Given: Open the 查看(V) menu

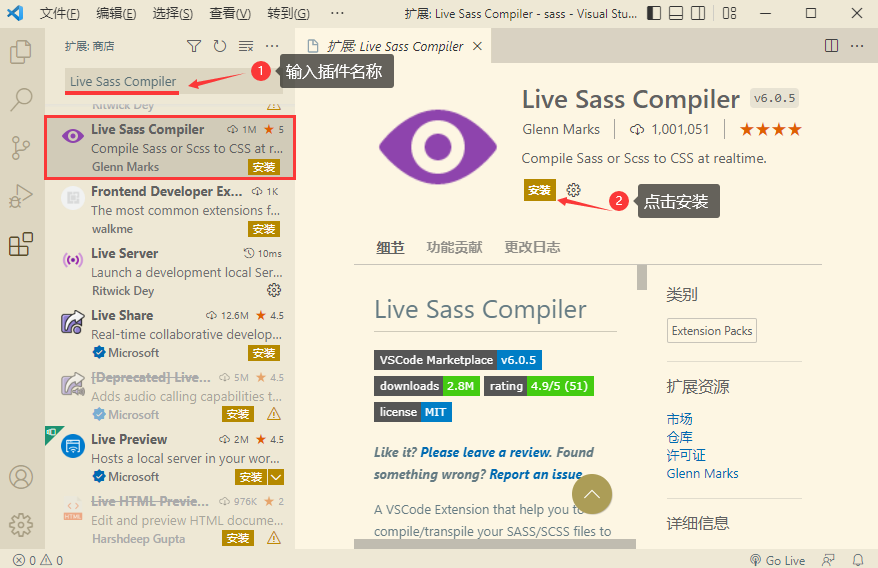Looking at the screenshot, I should pos(230,13).
